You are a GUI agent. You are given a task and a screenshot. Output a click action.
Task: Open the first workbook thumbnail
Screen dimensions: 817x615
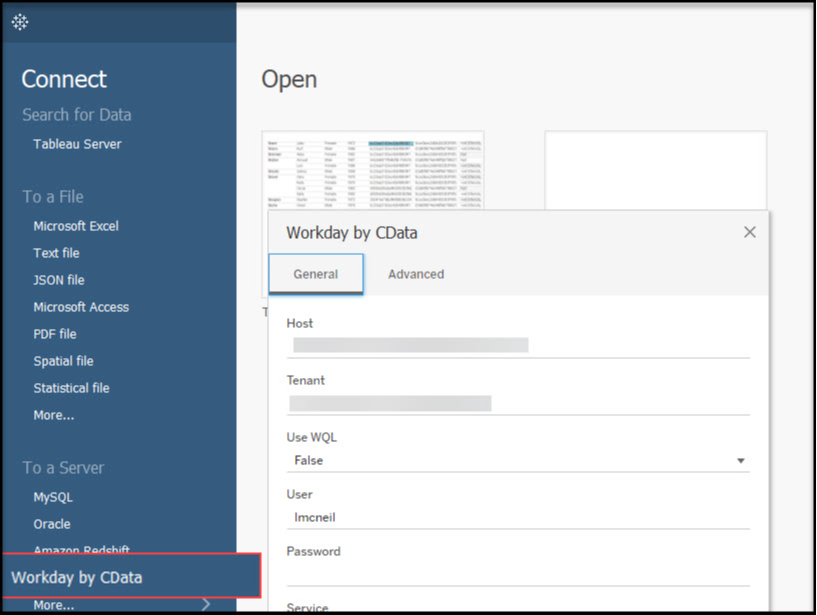coord(373,171)
